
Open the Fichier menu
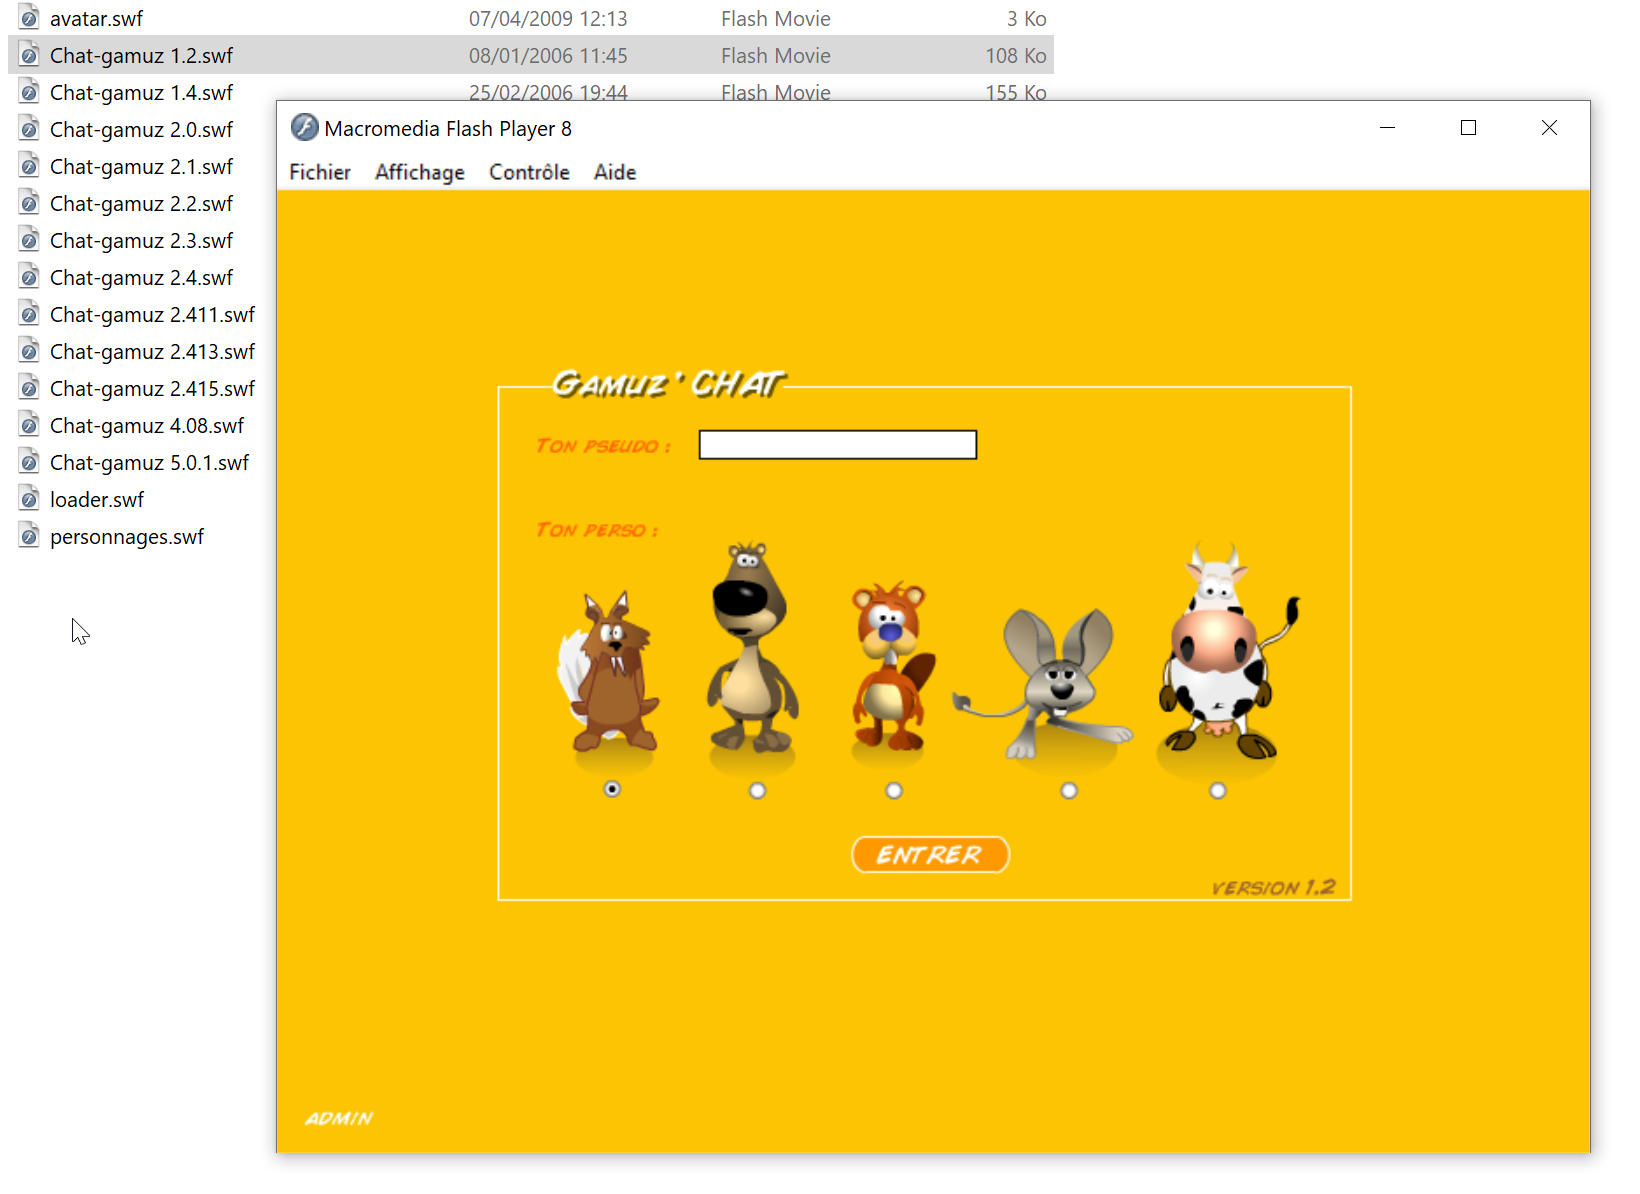pos(319,172)
